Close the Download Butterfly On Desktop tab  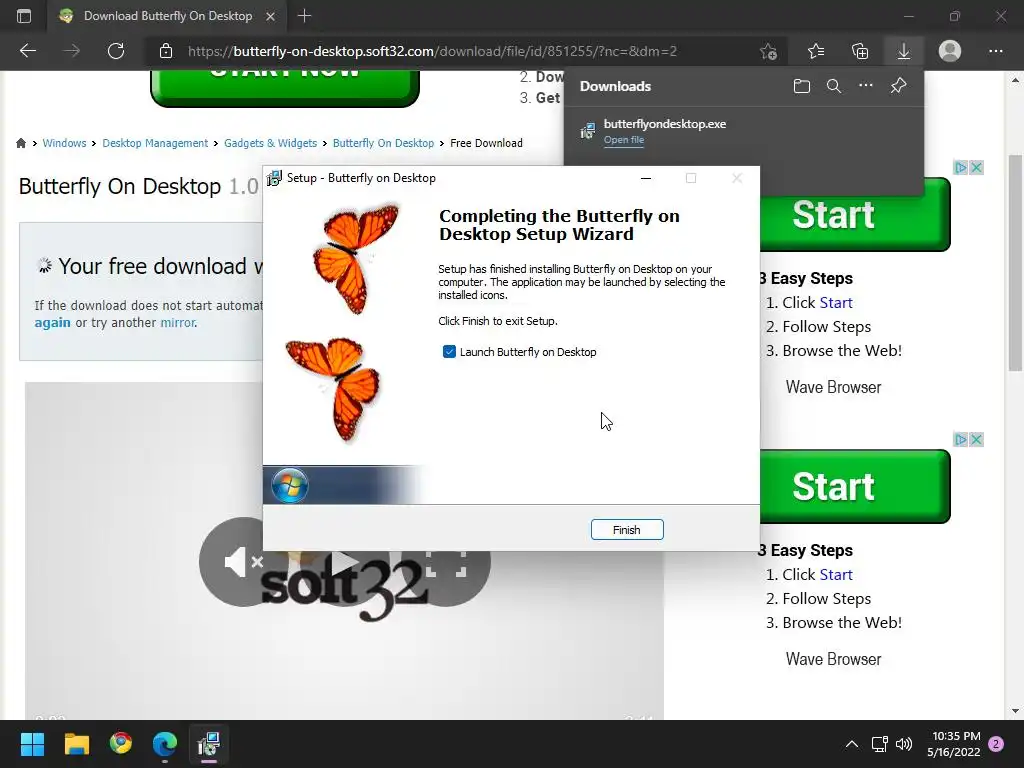pos(270,16)
